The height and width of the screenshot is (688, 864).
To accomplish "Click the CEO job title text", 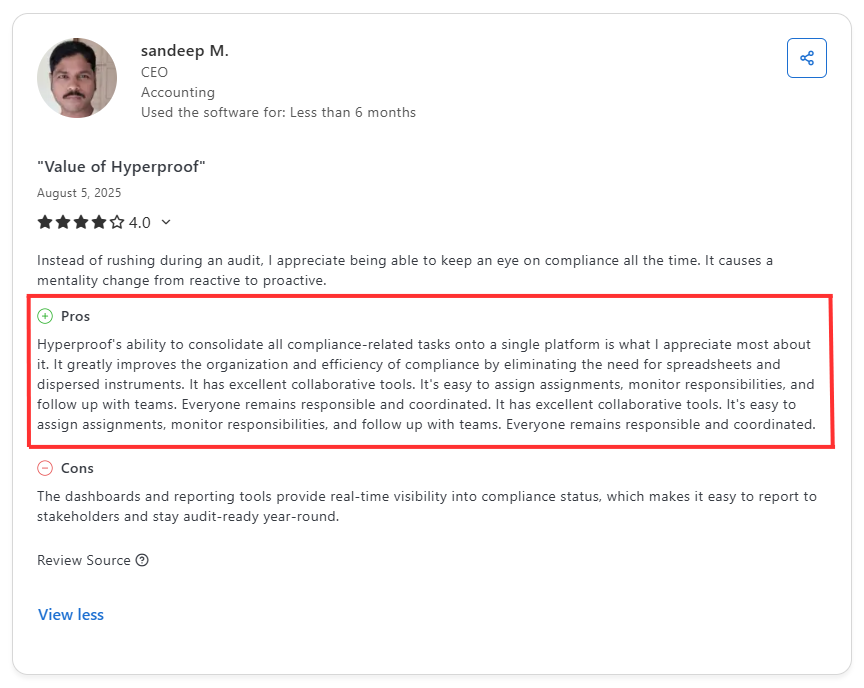I will pyautogui.click(x=154, y=72).
